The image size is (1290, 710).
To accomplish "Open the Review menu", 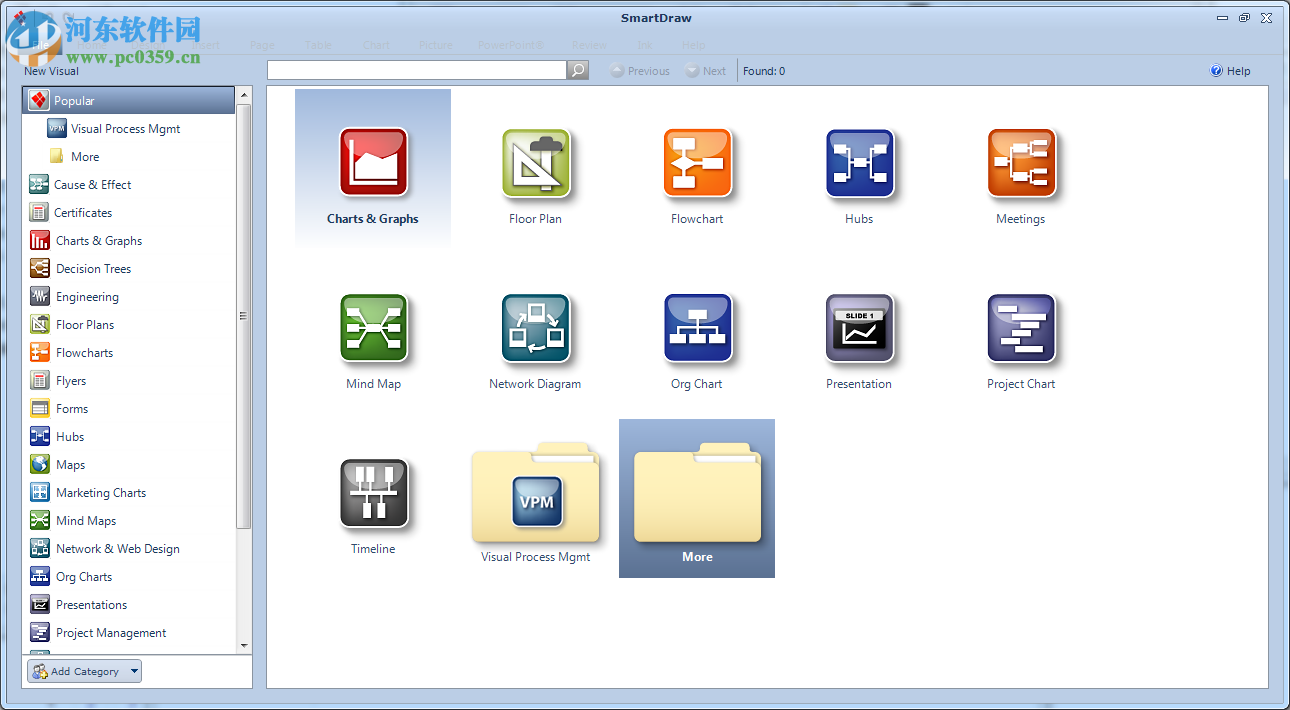I will click(589, 45).
